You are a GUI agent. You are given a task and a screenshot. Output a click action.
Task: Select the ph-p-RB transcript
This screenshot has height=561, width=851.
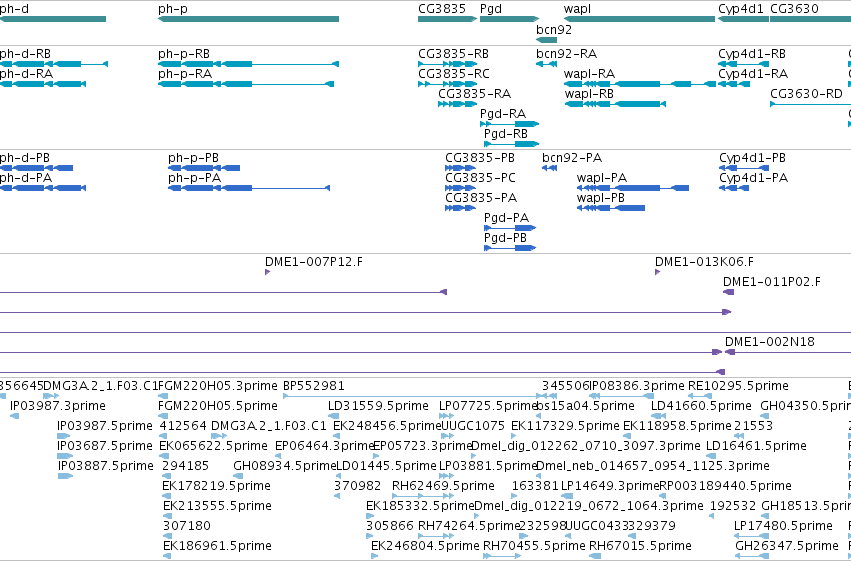tap(249, 64)
